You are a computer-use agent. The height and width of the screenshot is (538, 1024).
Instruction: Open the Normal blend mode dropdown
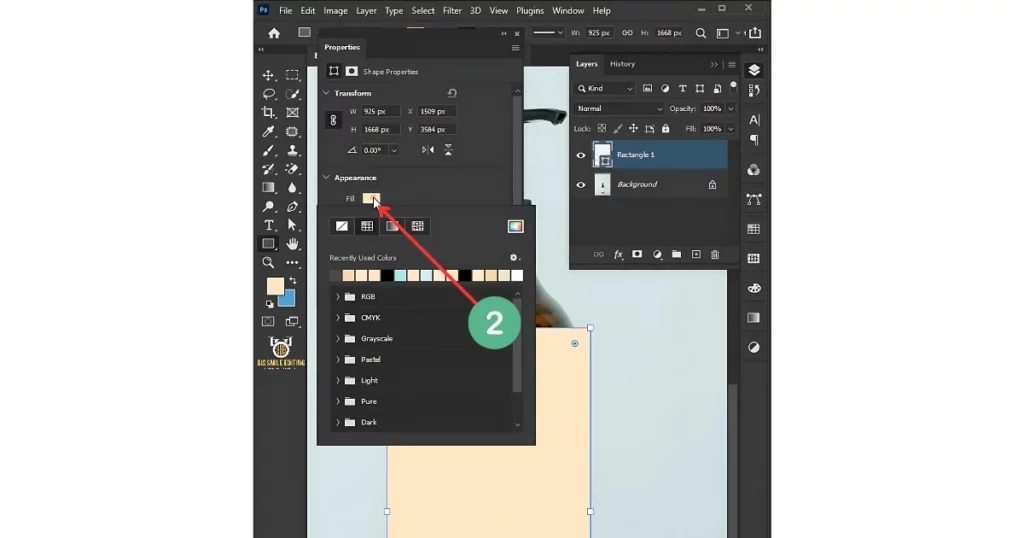tap(619, 109)
